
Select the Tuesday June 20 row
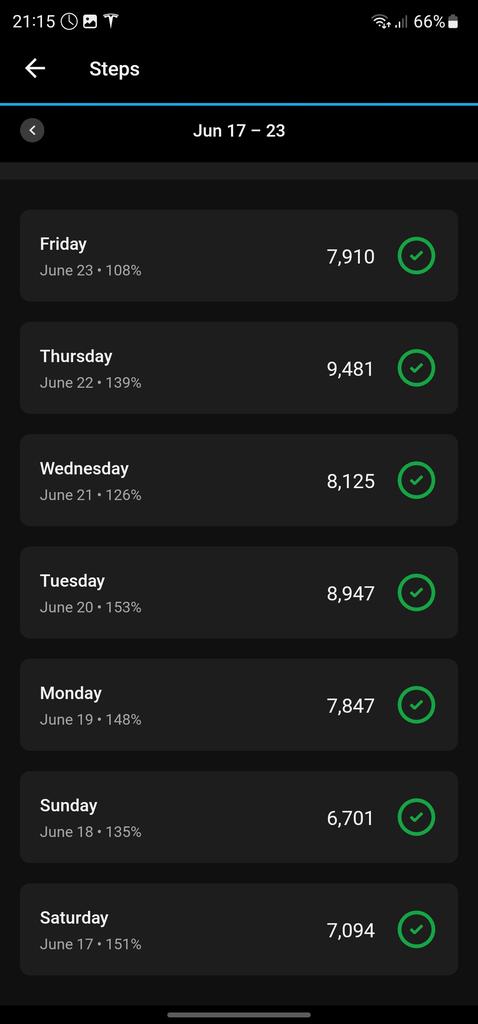[239, 592]
